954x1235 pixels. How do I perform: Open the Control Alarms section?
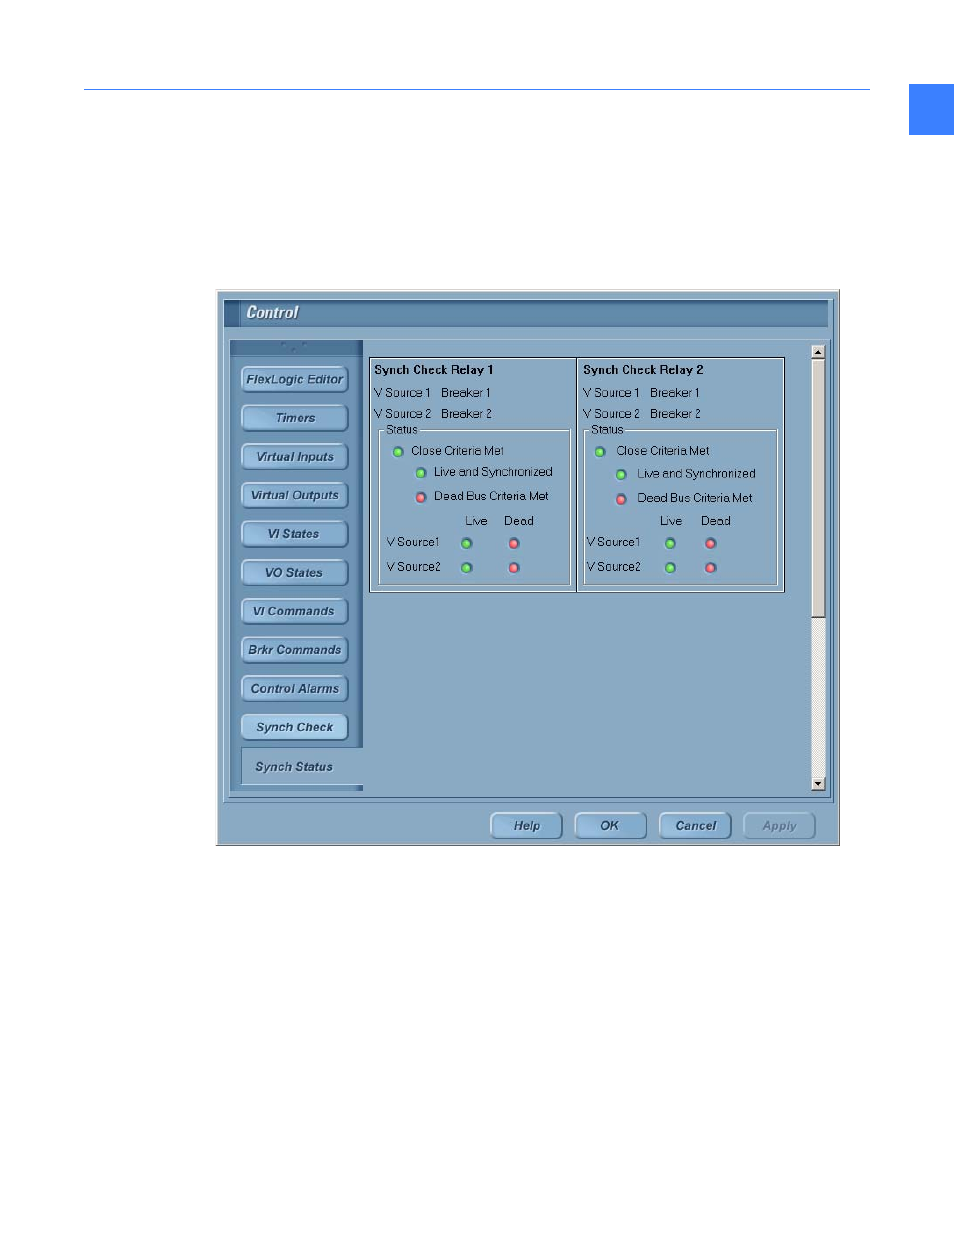point(294,689)
